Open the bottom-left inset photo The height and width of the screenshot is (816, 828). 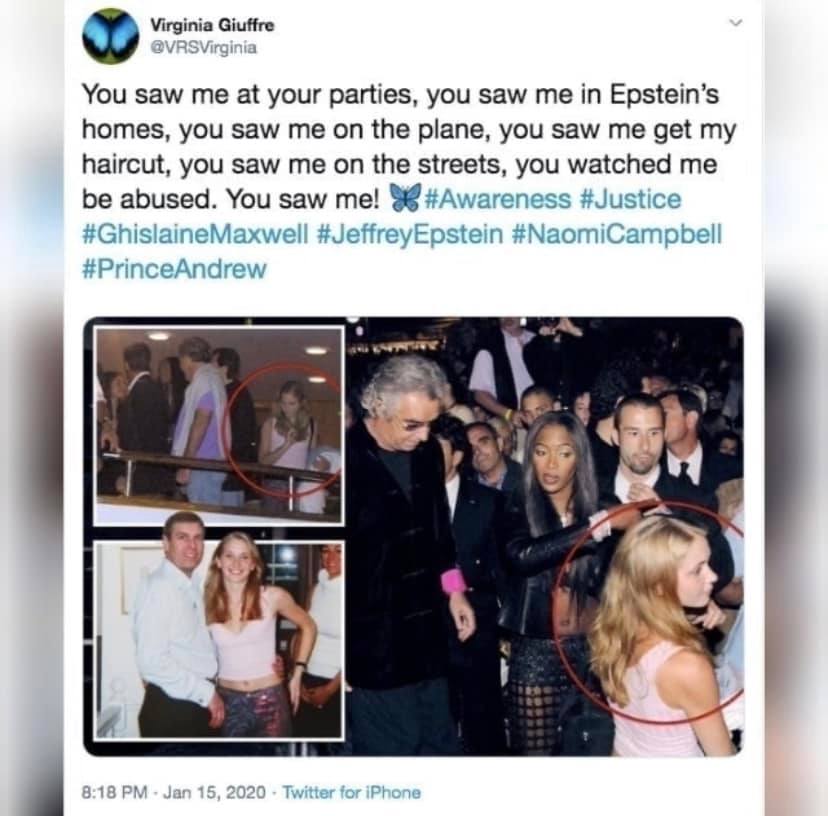pos(219,639)
